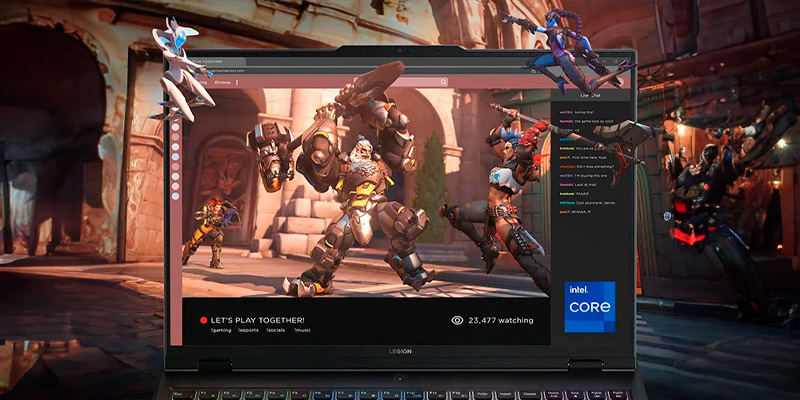Click the red live indicator dot
Image resolution: width=800 pixels, height=400 pixels.
(204, 320)
